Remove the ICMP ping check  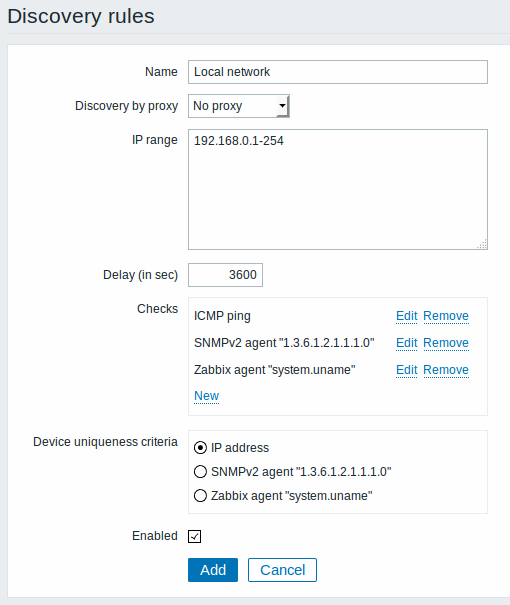point(446,316)
